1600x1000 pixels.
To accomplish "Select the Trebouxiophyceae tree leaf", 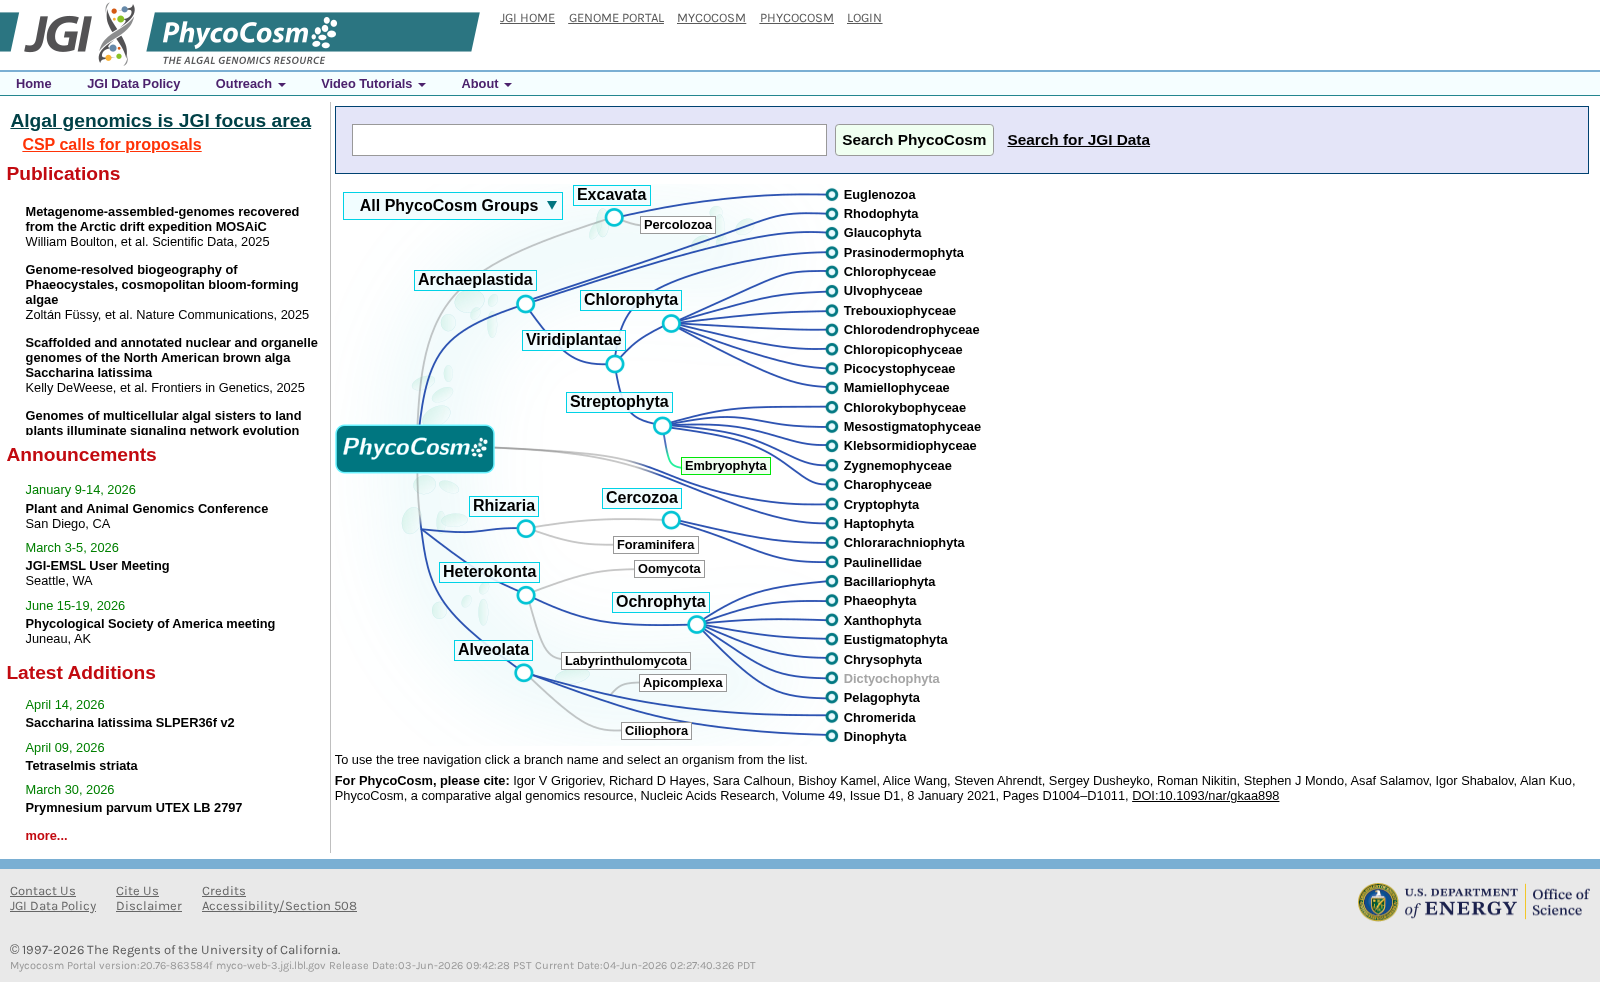I will [900, 311].
